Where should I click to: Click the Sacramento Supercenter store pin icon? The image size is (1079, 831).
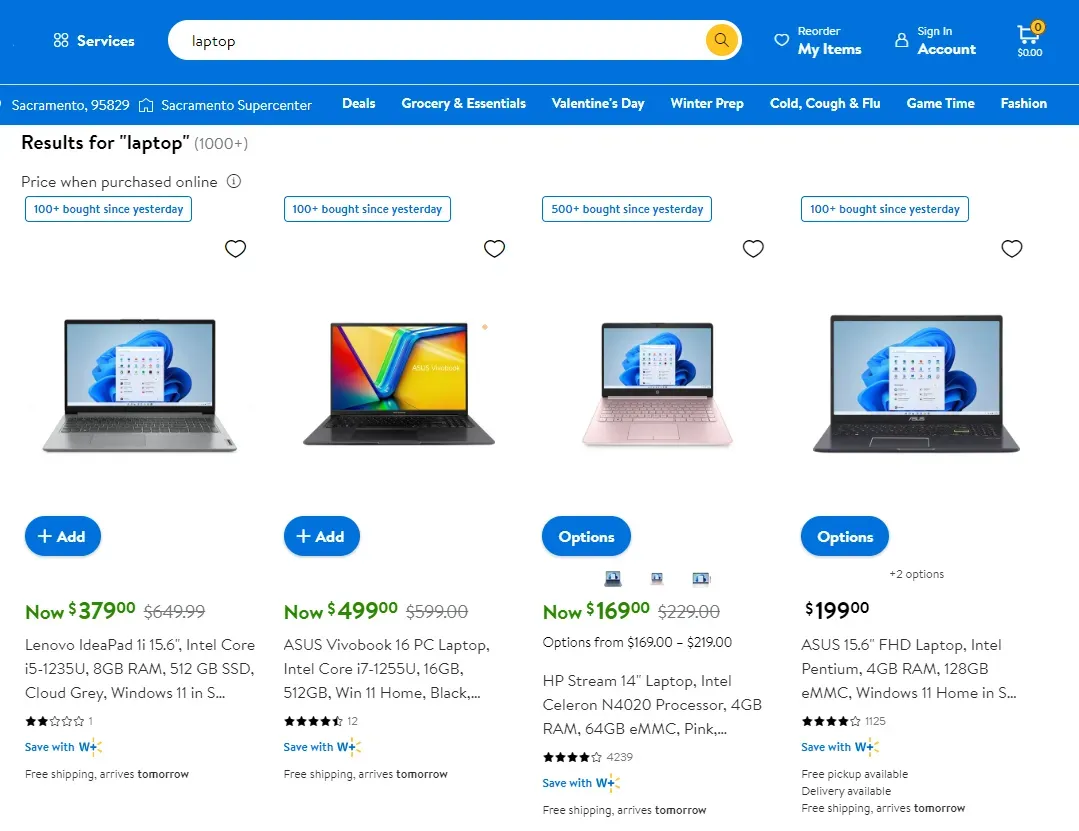(x=146, y=104)
